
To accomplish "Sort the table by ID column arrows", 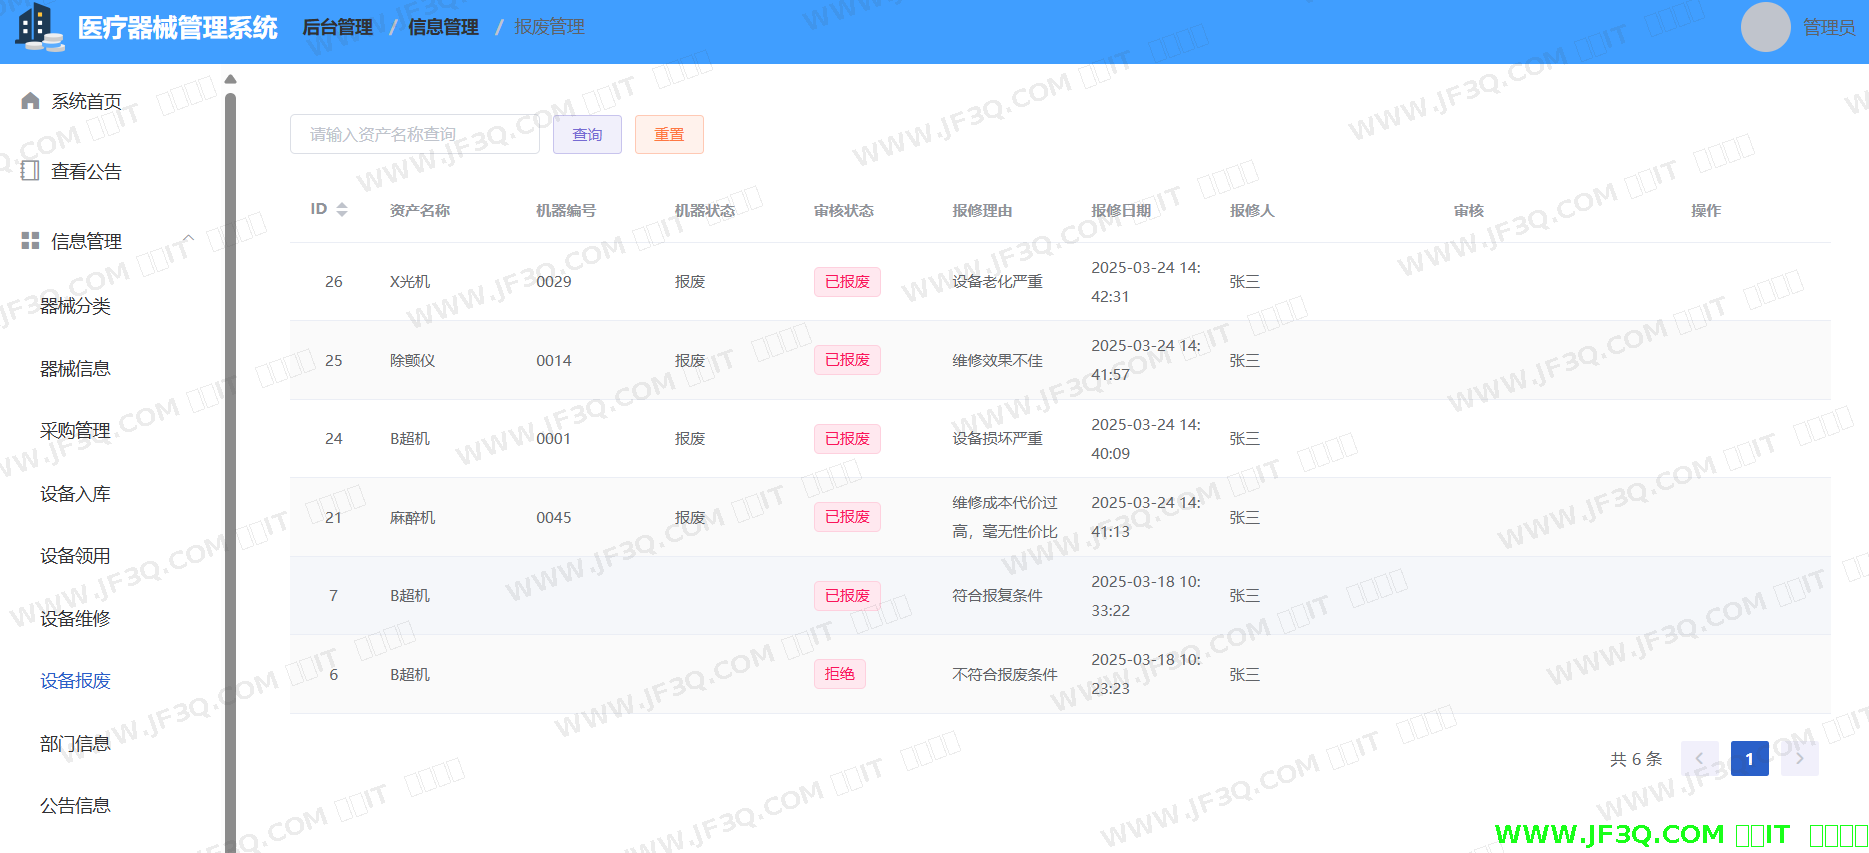I will 342,210.
